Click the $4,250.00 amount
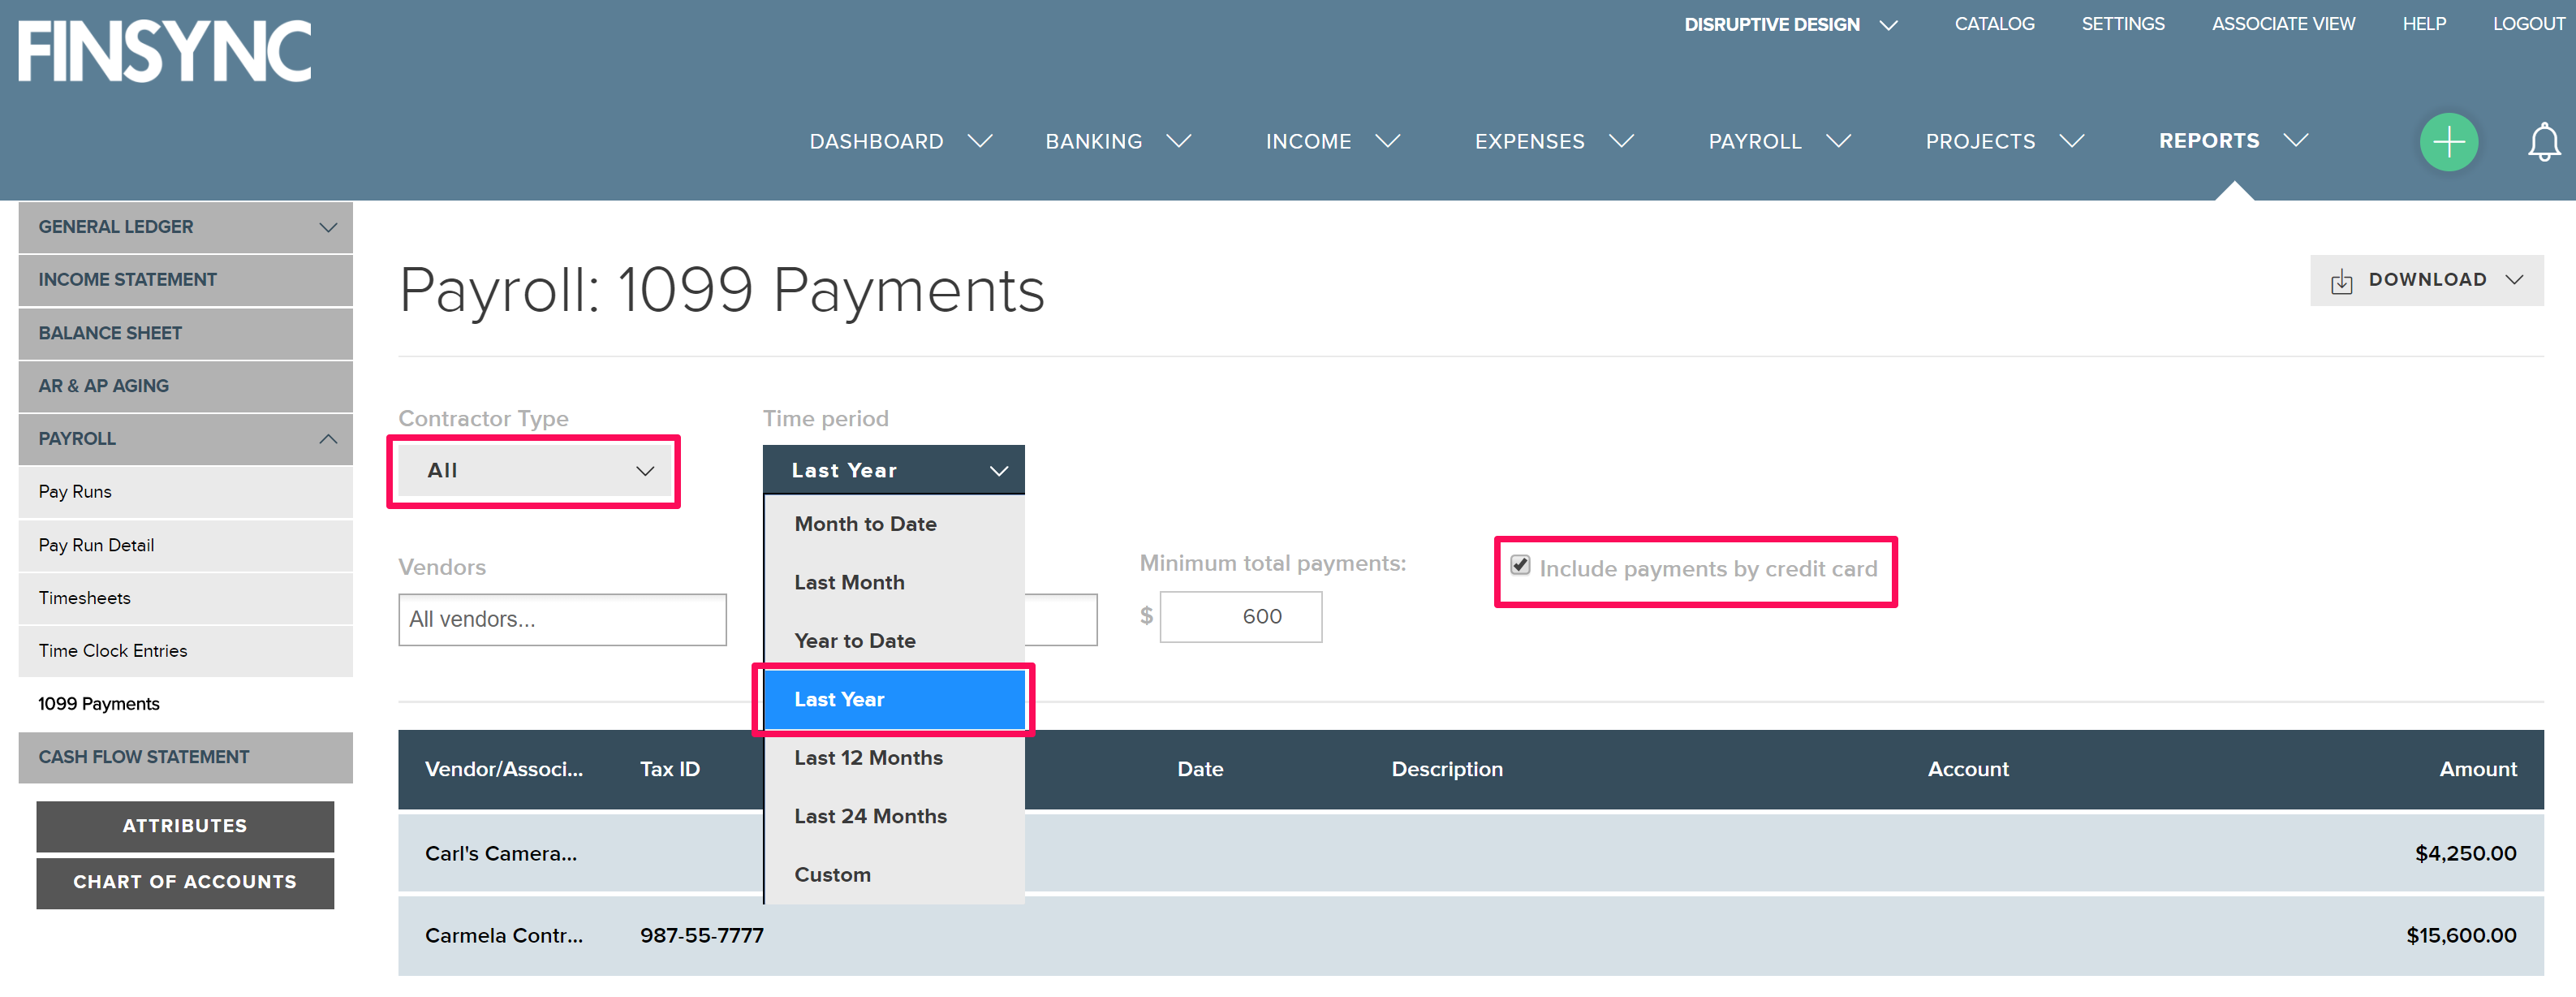The height and width of the screenshot is (997, 2576). 2465,853
